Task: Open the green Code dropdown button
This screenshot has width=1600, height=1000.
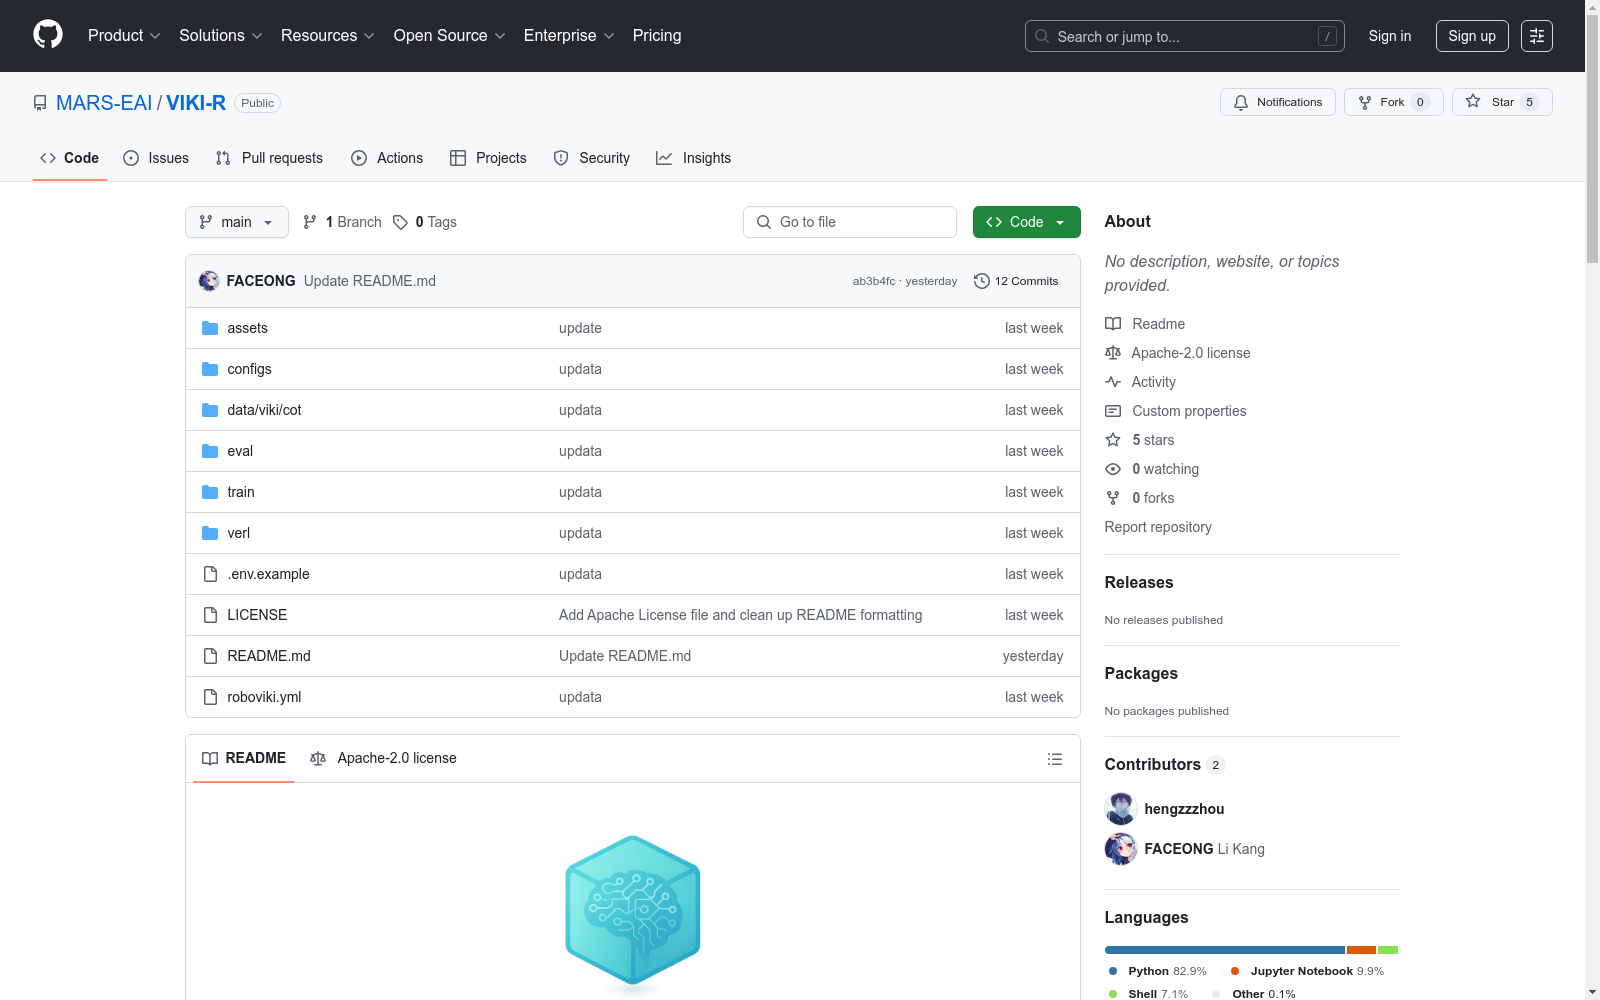Action: 1026,222
